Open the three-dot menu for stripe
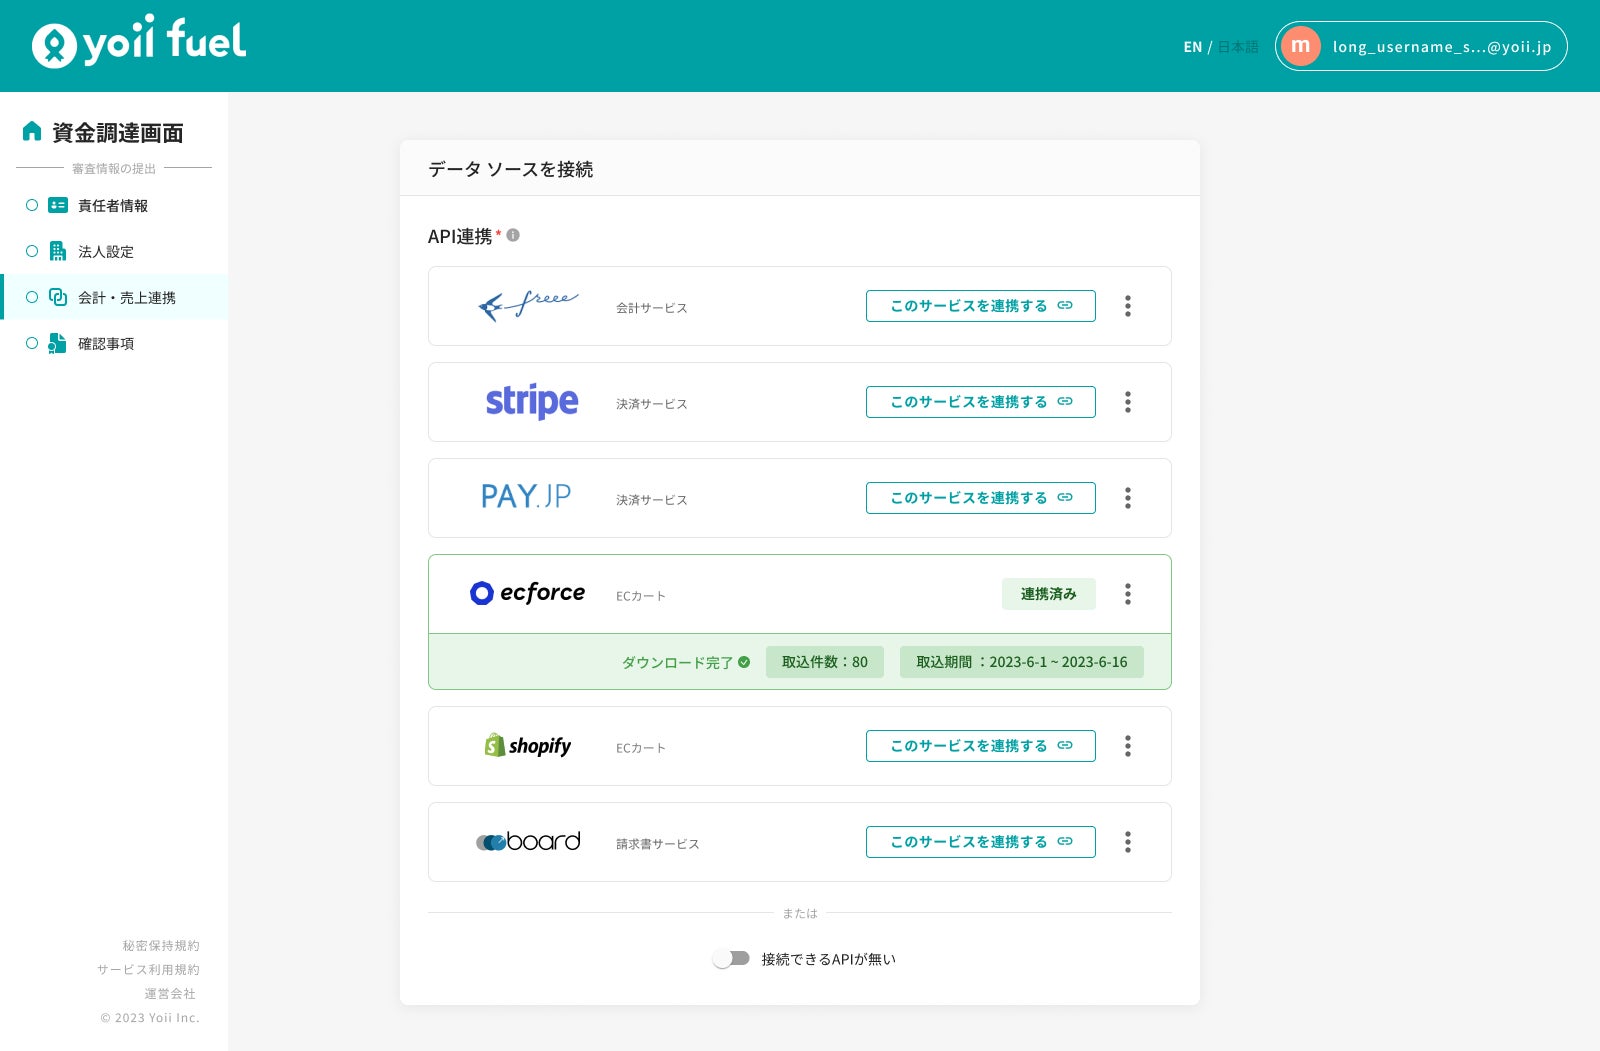1600x1051 pixels. pos(1128,402)
